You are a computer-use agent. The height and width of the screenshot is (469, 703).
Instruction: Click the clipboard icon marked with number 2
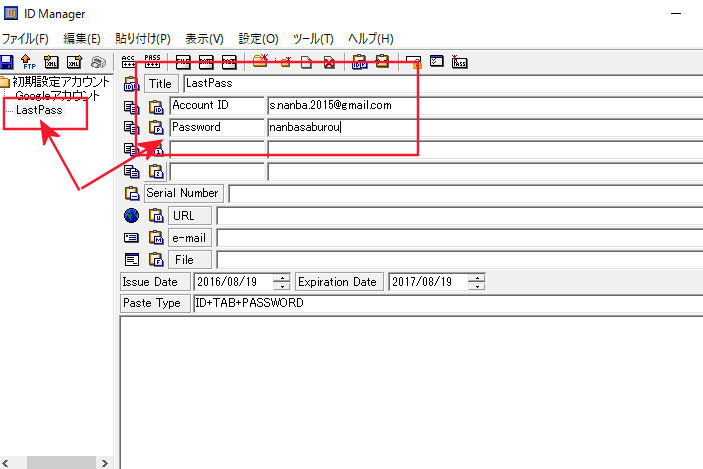[156, 171]
